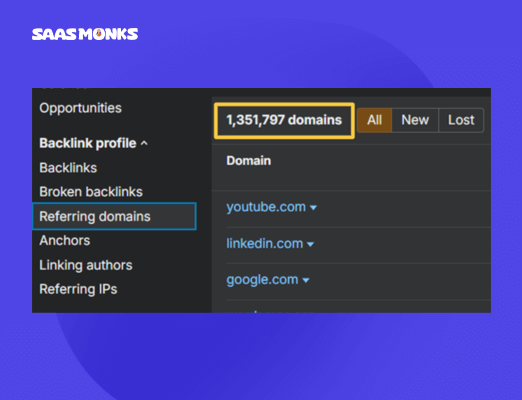Open Backlinks in the sidebar
The height and width of the screenshot is (400, 522).
[68, 168]
